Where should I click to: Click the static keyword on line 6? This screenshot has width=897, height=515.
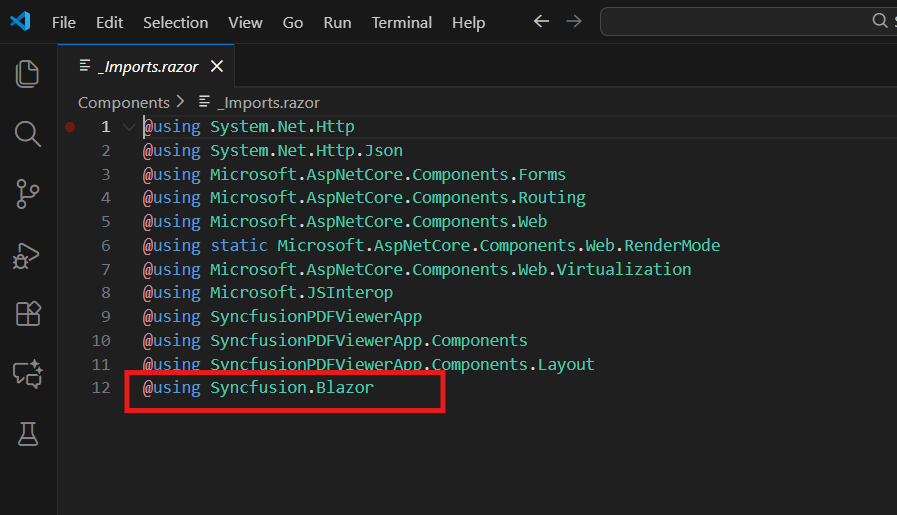coord(239,245)
